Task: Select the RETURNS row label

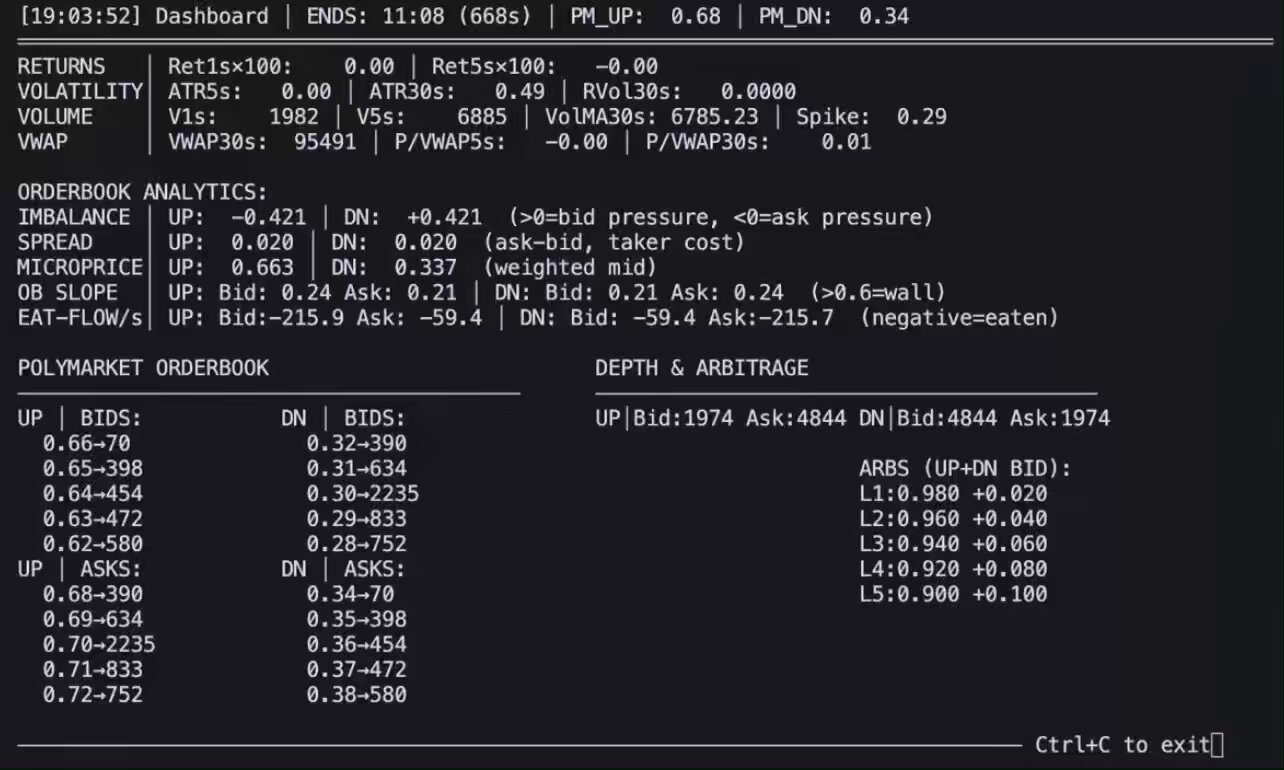Action: pyautogui.click(x=61, y=67)
